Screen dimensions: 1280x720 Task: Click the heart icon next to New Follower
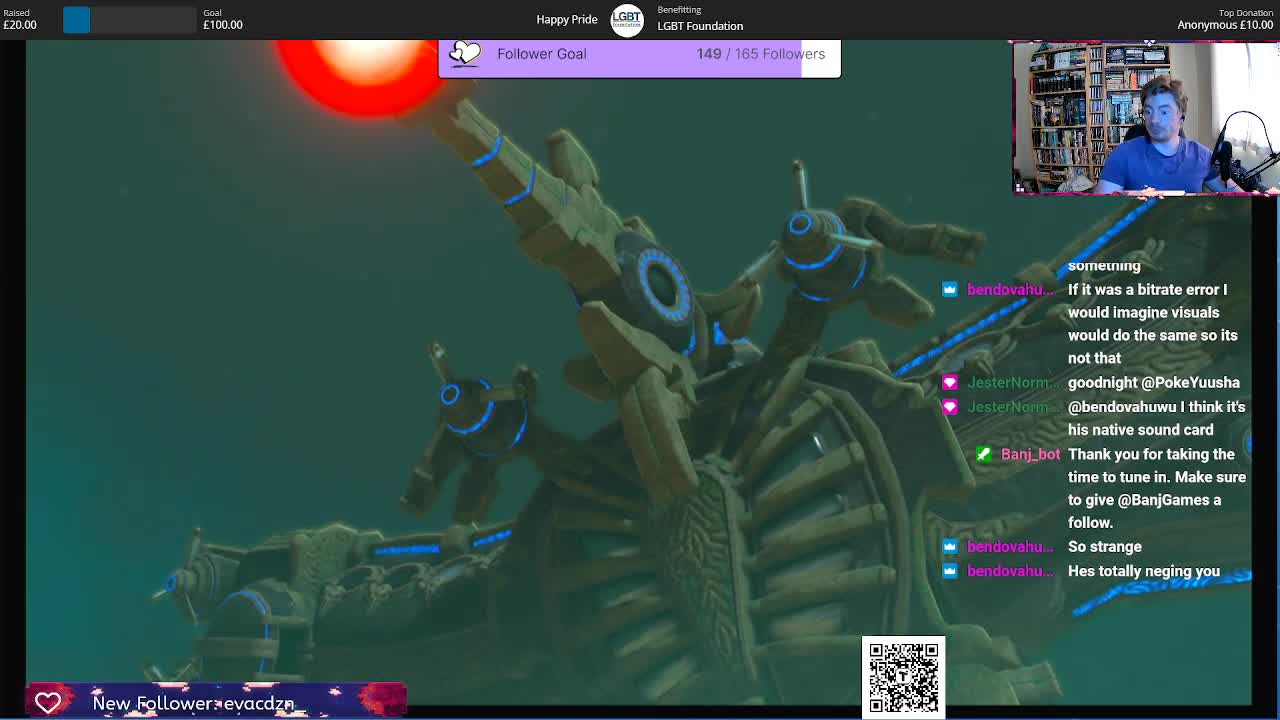[x=47, y=702]
